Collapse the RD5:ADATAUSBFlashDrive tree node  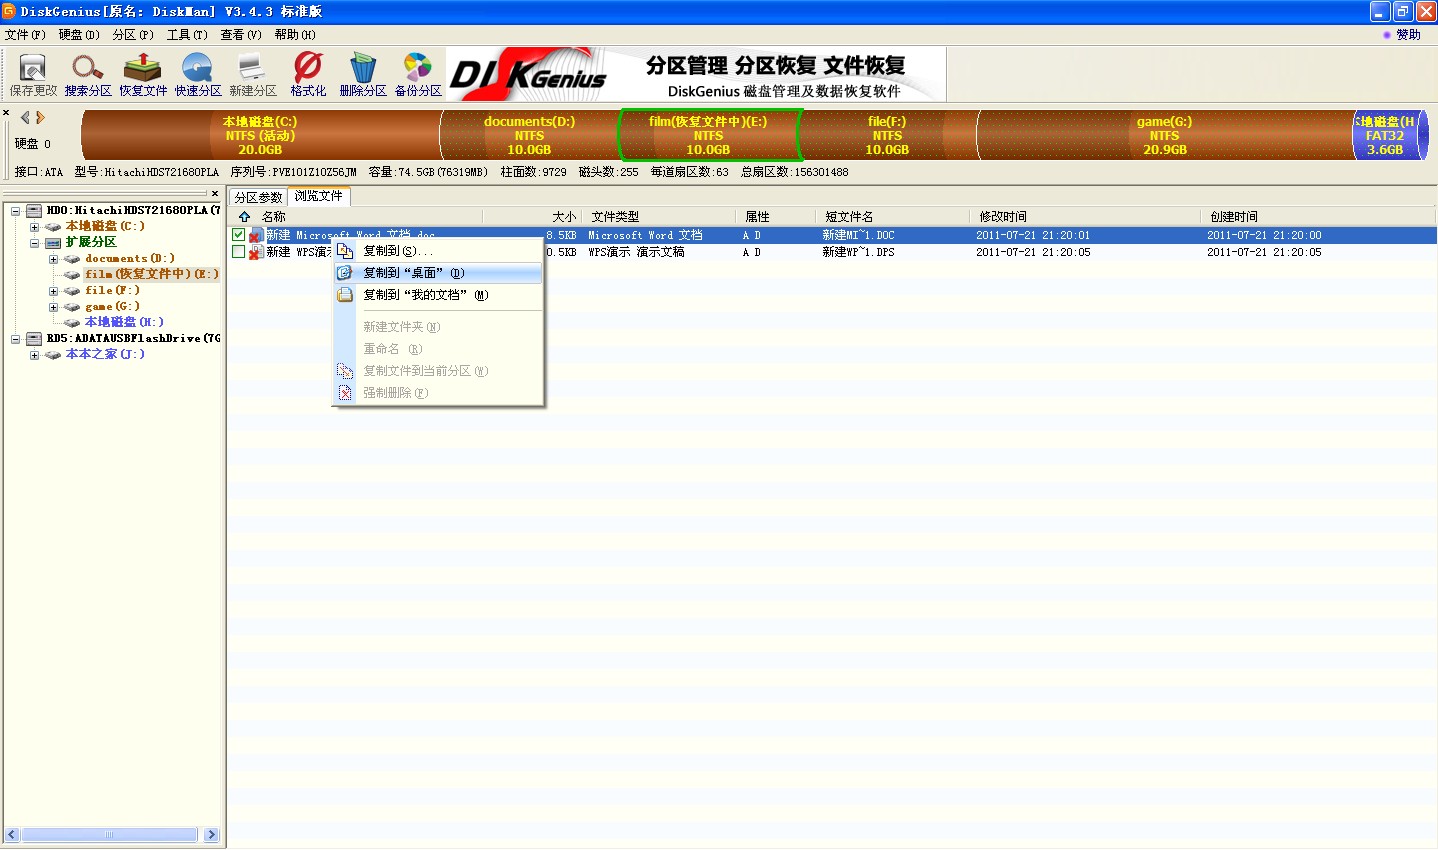[x=15, y=339]
